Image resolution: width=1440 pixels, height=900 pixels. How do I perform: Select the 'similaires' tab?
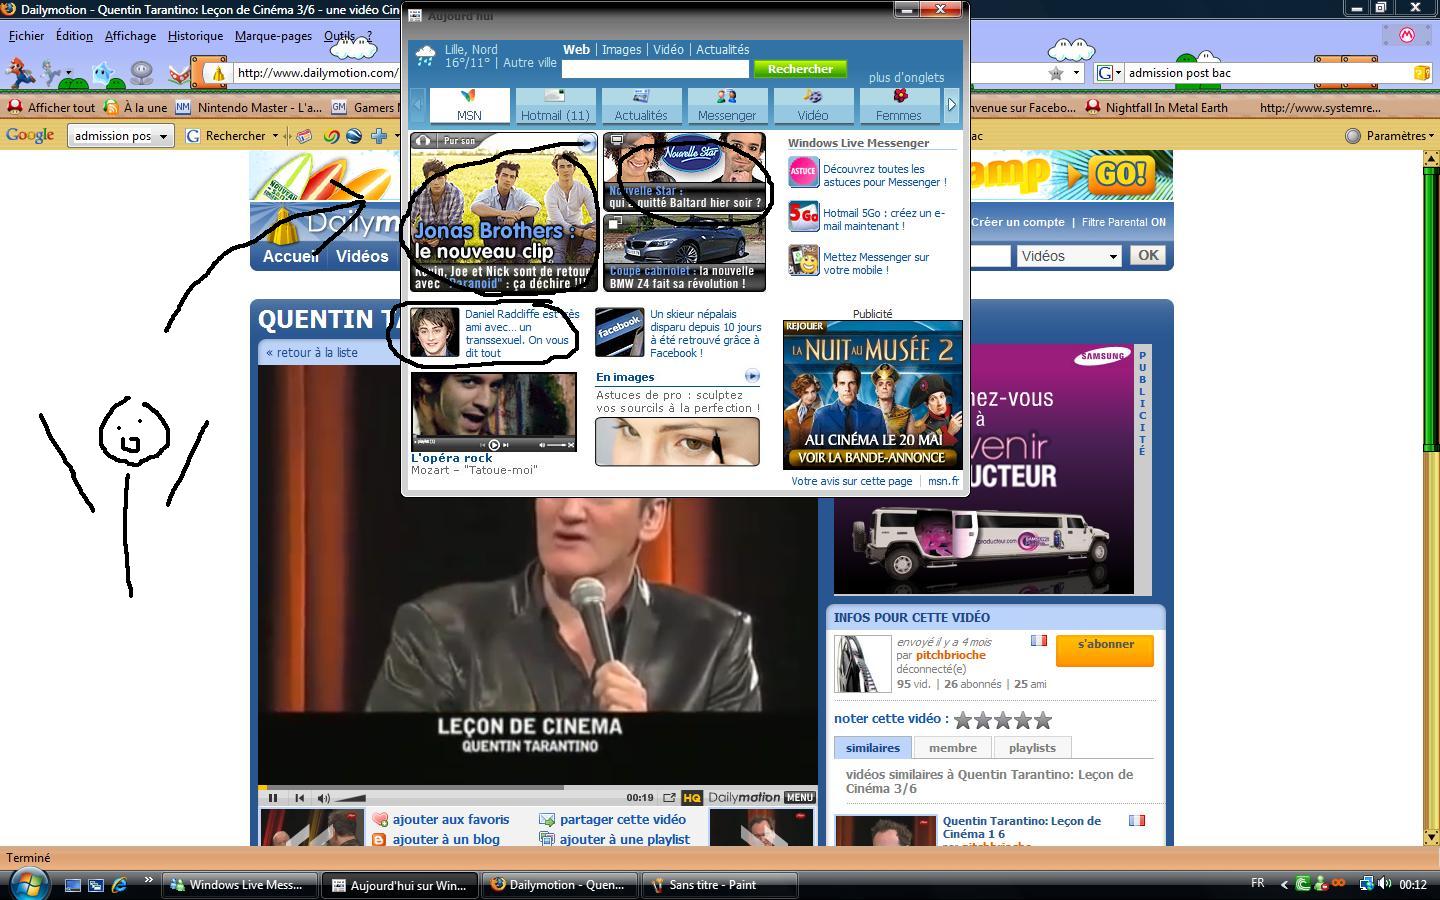pyautogui.click(x=873, y=747)
